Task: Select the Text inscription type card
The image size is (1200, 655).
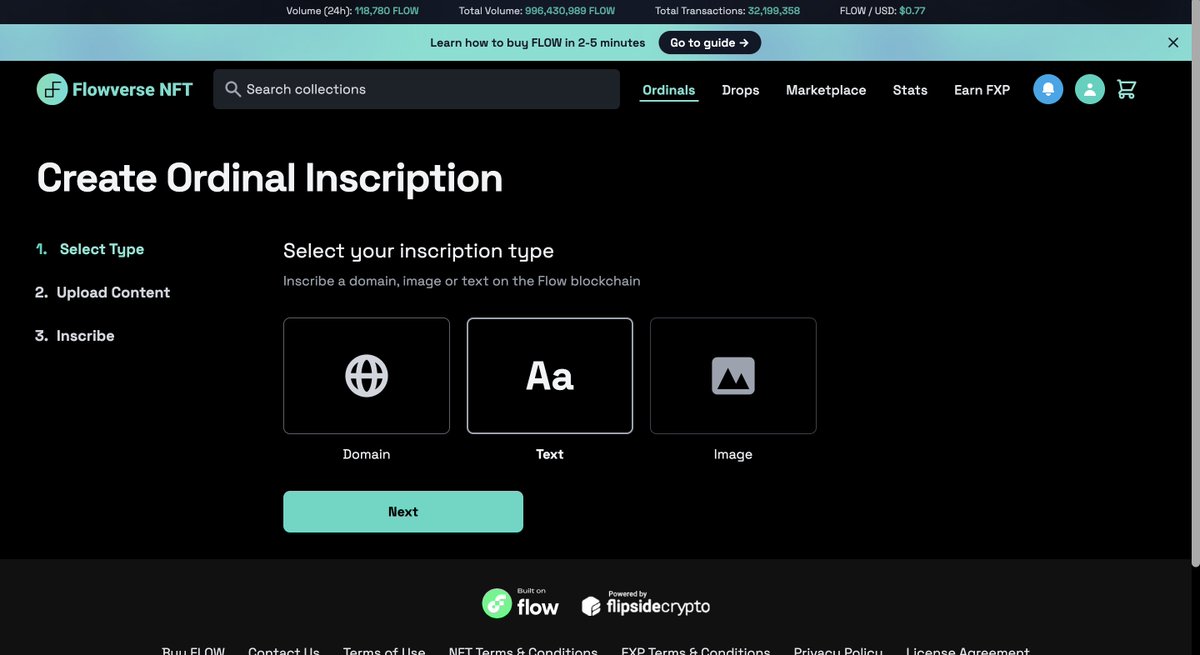Action: [549, 375]
